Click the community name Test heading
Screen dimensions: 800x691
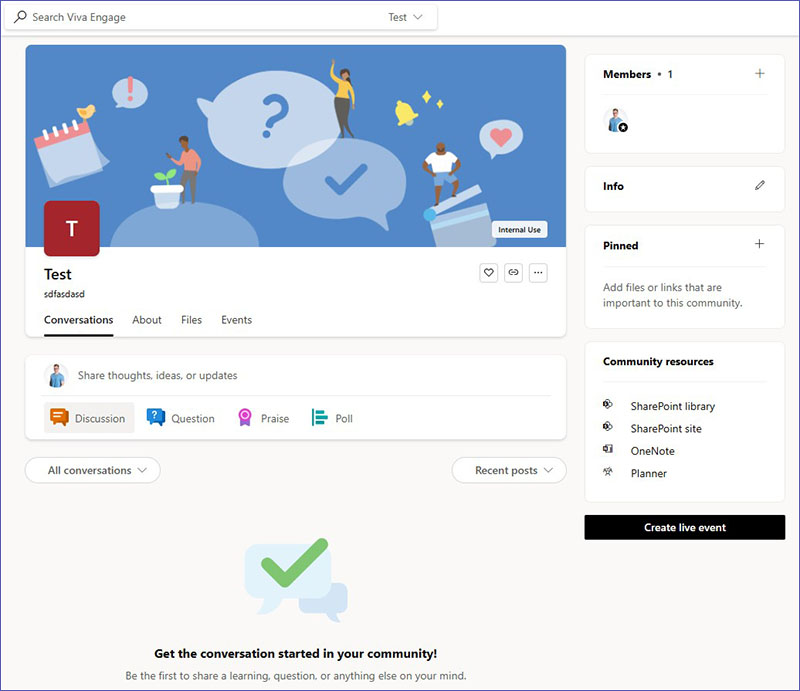click(58, 275)
